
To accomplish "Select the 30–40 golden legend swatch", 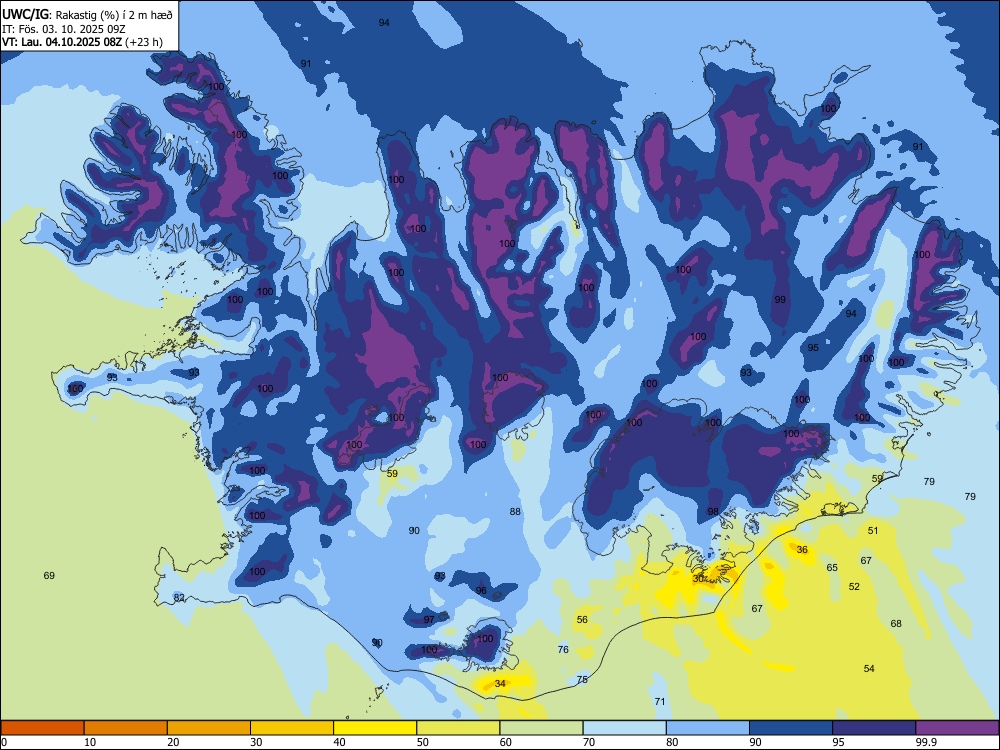I will click(292, 728).
